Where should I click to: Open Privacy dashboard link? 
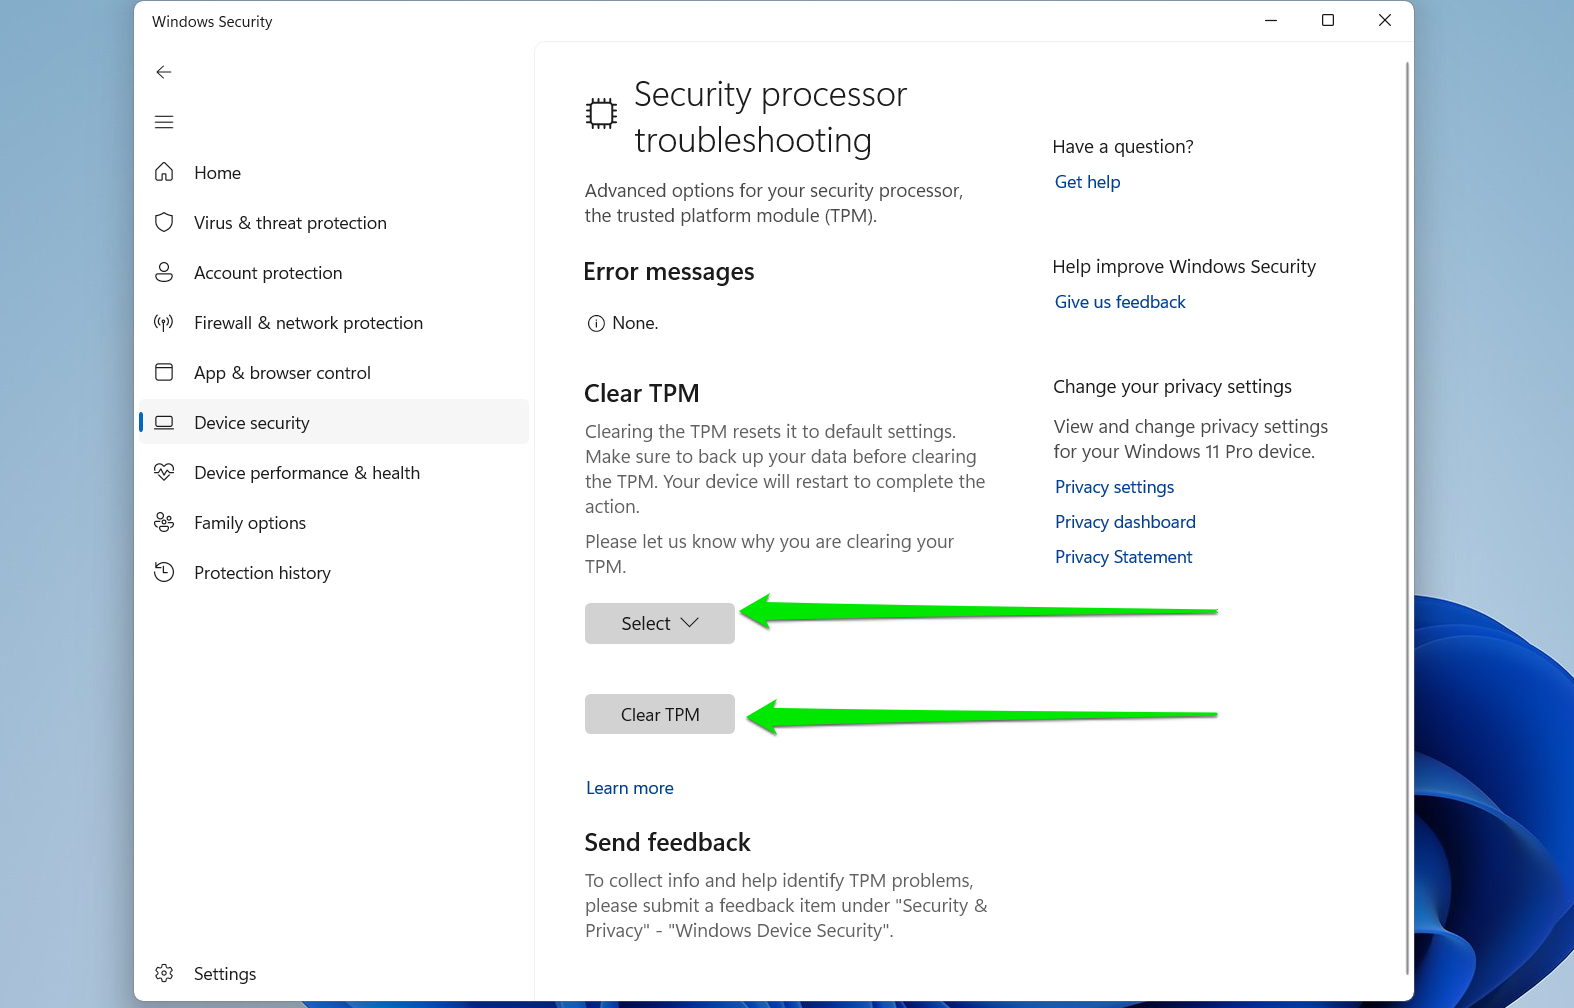tap(1125, 522)
